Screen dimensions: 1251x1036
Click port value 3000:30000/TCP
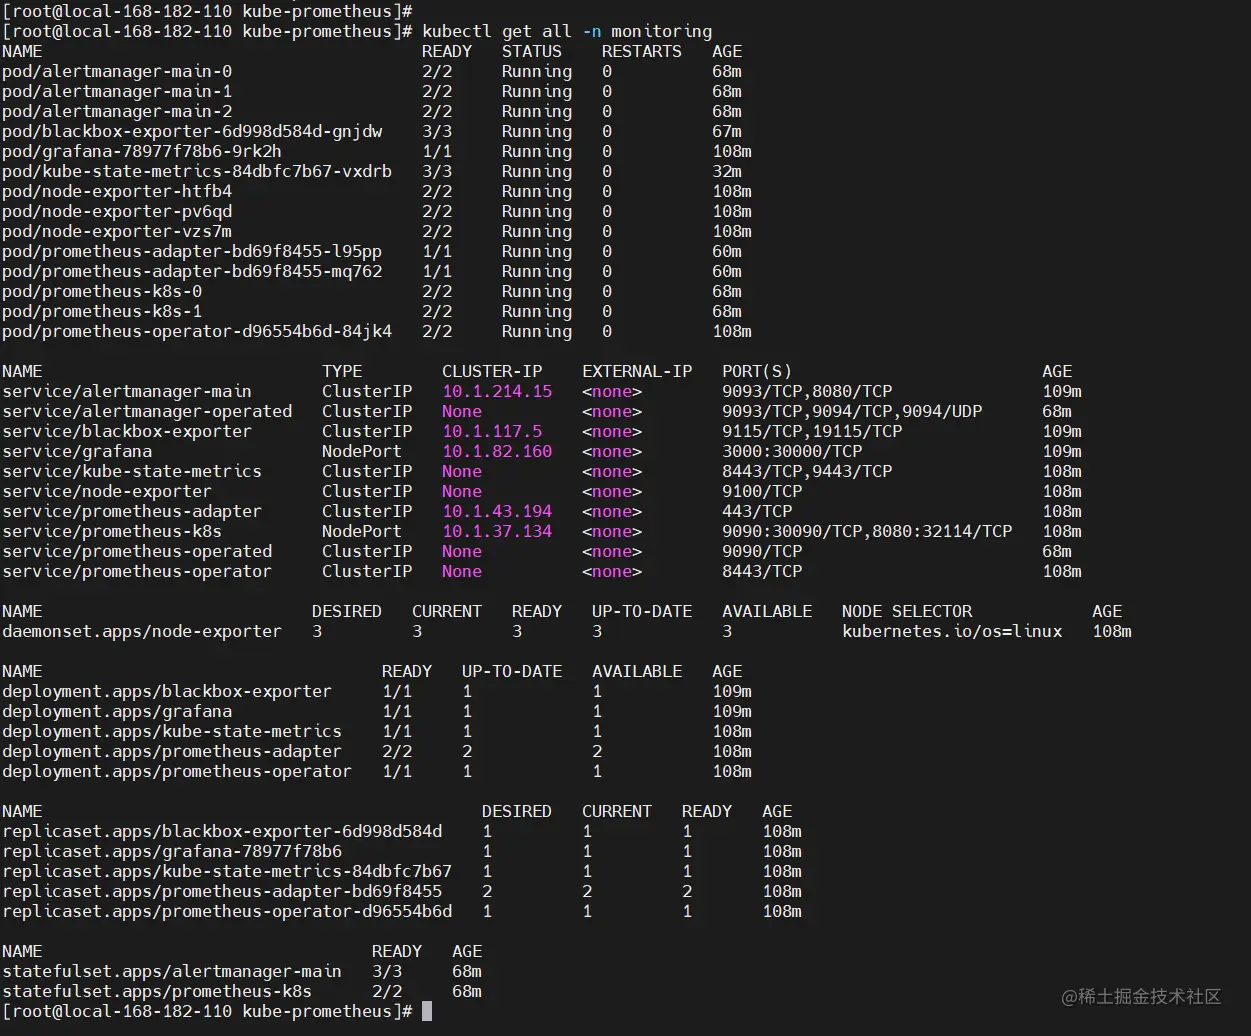[x=792, y=452]
